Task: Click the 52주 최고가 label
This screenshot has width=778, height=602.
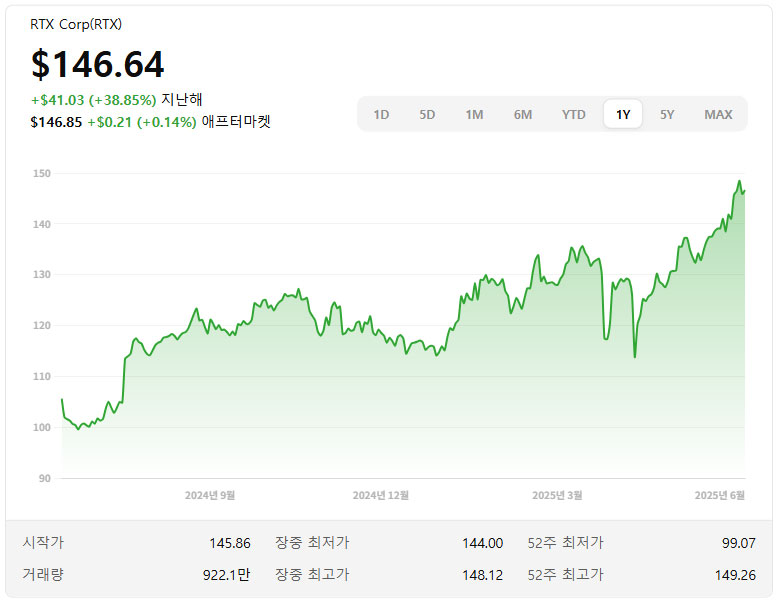Action: (565, 575)
